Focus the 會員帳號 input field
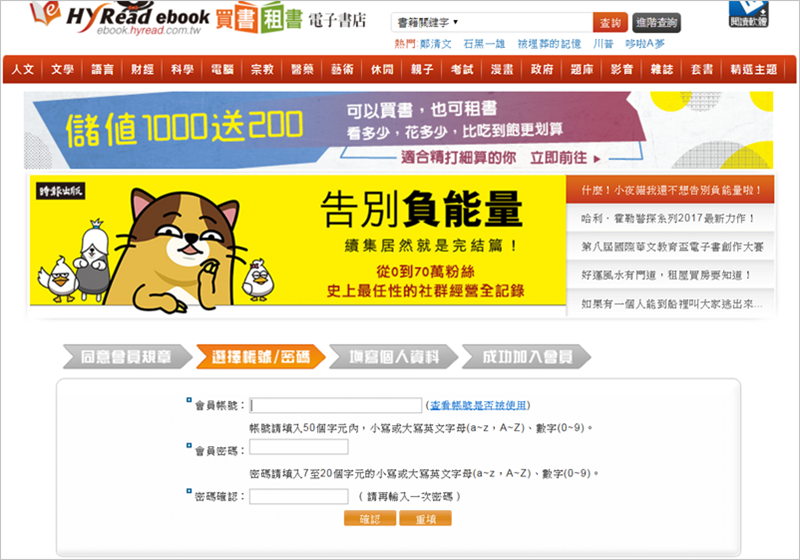 pyautogui.click(x=336, y=405)
